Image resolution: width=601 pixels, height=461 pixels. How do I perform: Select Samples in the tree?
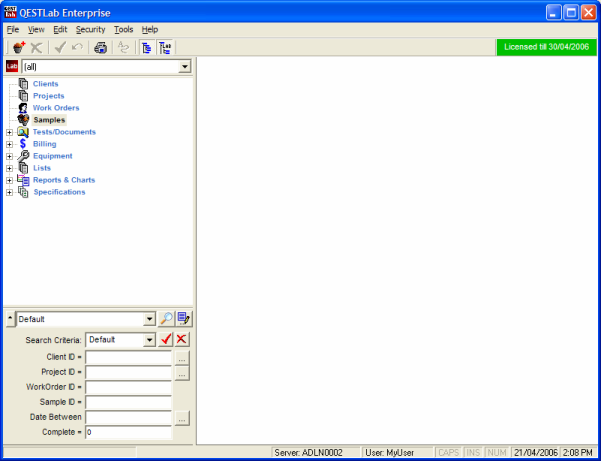click(x=49, y=120)
